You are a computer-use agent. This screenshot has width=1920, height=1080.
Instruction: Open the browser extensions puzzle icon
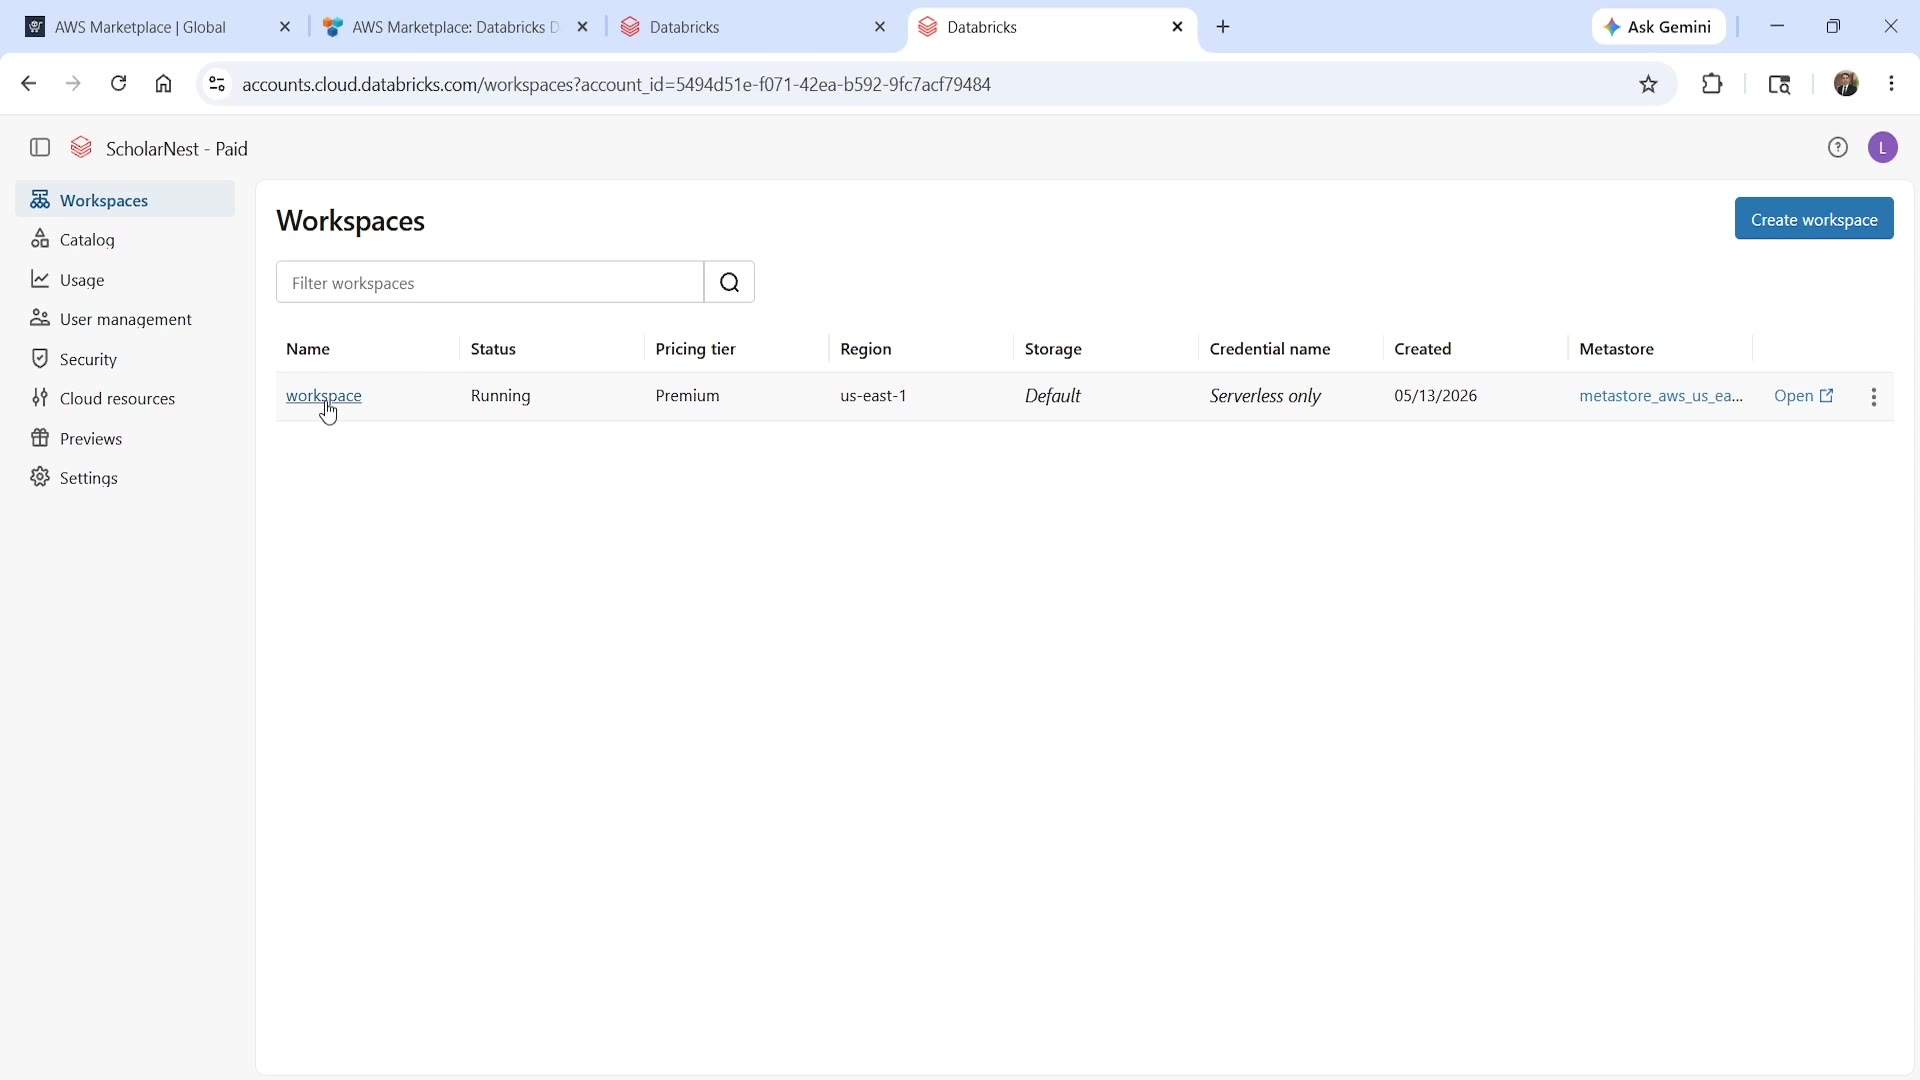tap(1713, 85)
